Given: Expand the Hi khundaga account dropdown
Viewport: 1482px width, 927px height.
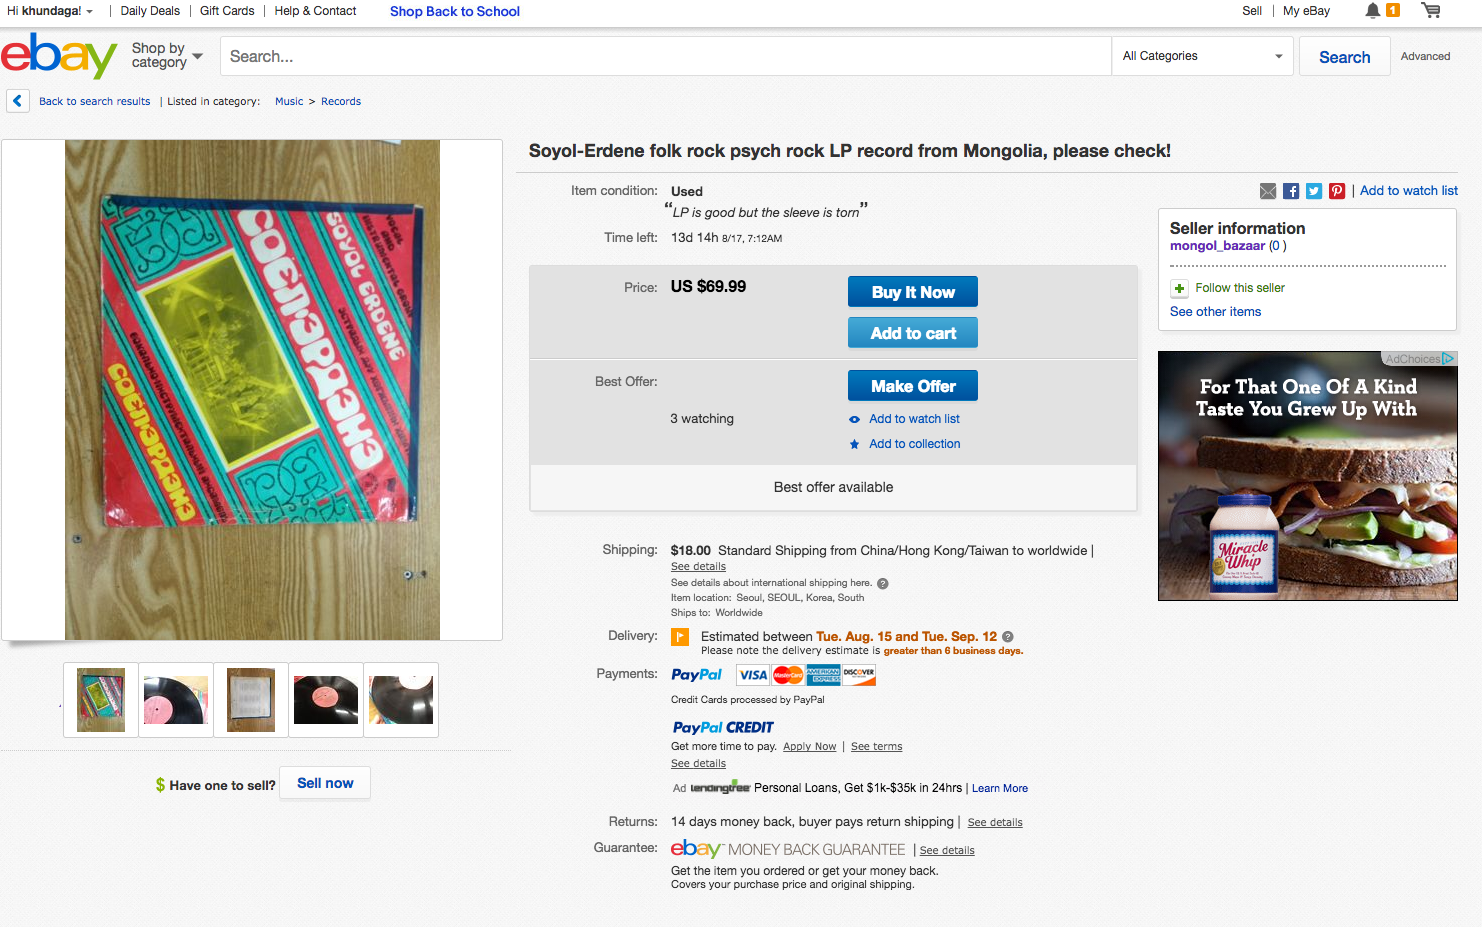Looking at the screenshot, I should (x=50, y=11).
